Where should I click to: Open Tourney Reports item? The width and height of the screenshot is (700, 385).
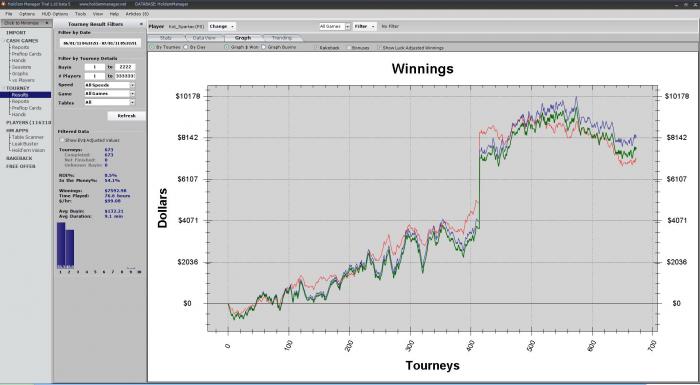(20, 101)
